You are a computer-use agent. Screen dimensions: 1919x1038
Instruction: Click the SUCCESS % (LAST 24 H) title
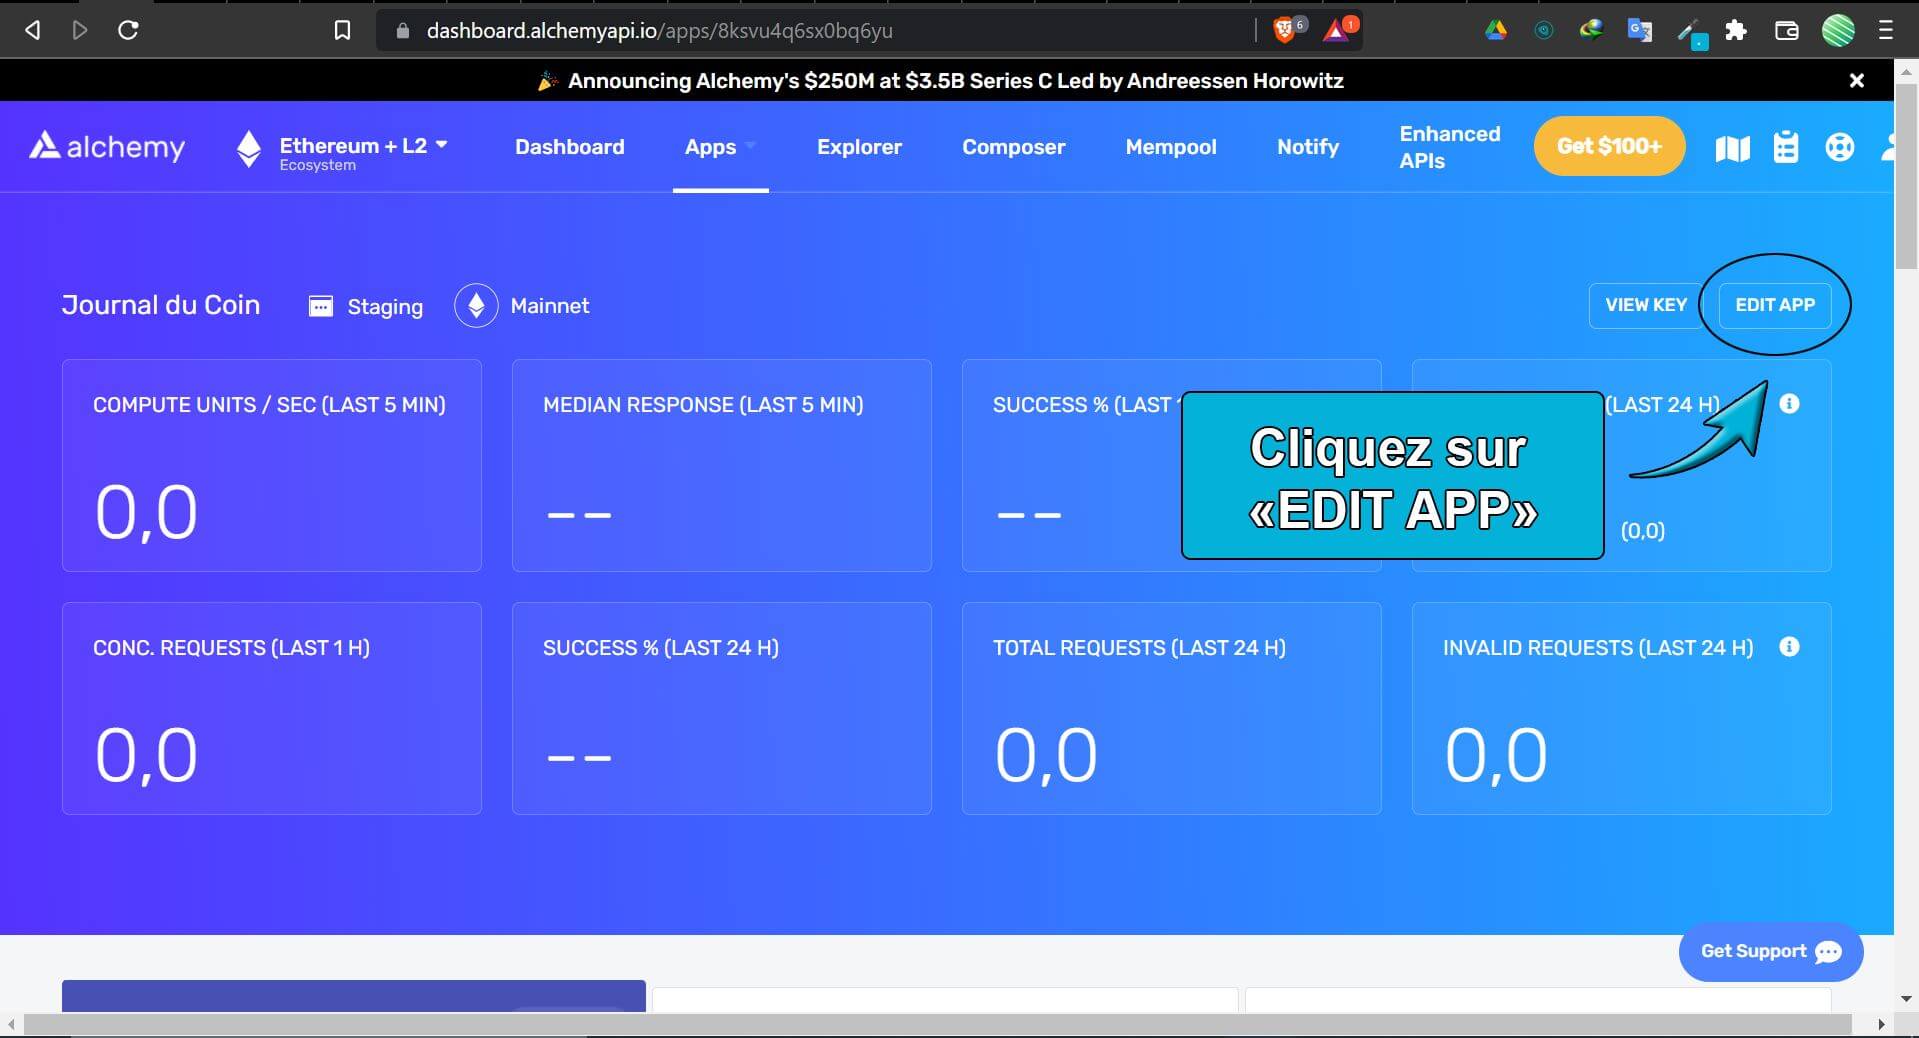pyautogui.click(x=660, y=648)
